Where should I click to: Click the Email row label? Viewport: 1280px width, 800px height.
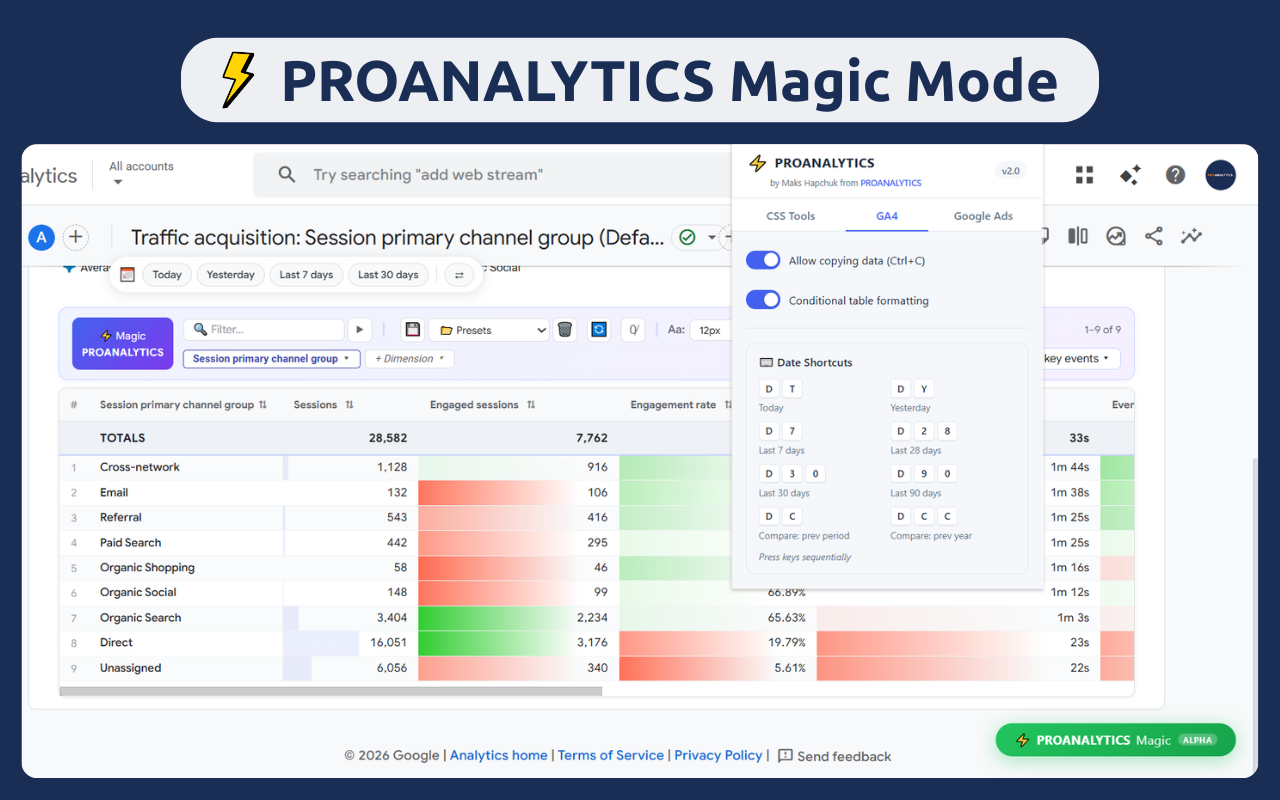[x=114, y=492]
